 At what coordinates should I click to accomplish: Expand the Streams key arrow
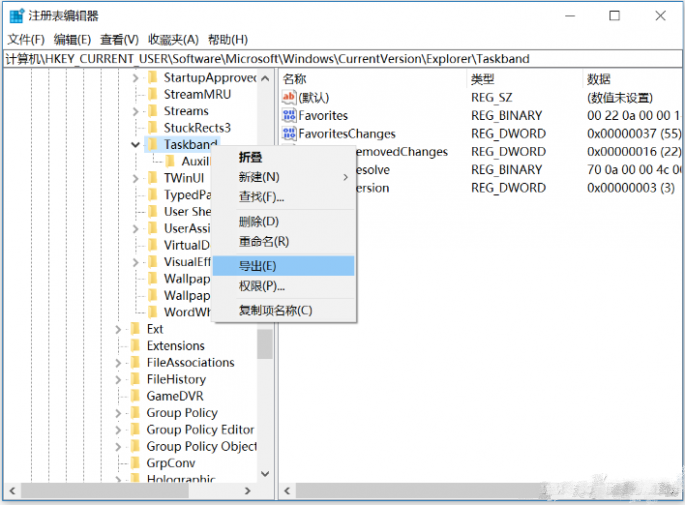pos(135,111)
